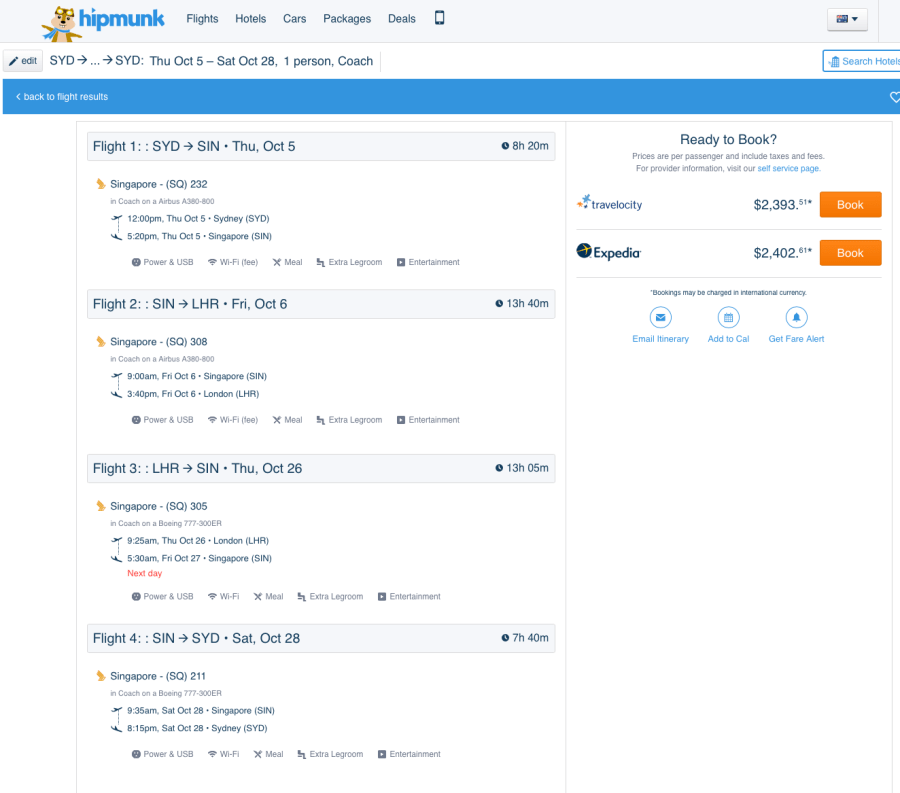Click the Expedia logo
900x793 pixels.
608,252
